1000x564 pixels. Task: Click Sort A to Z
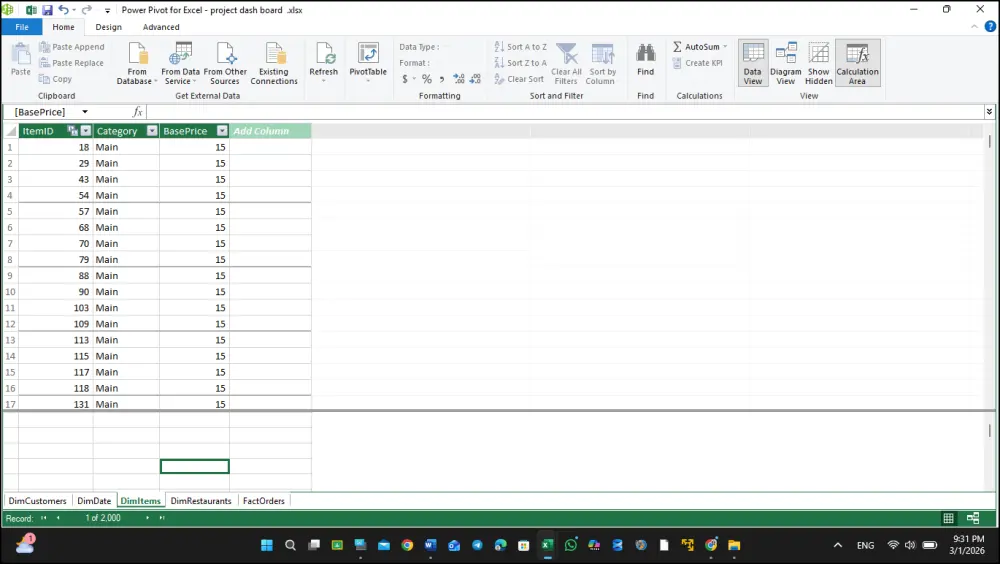tap(520, 47)
